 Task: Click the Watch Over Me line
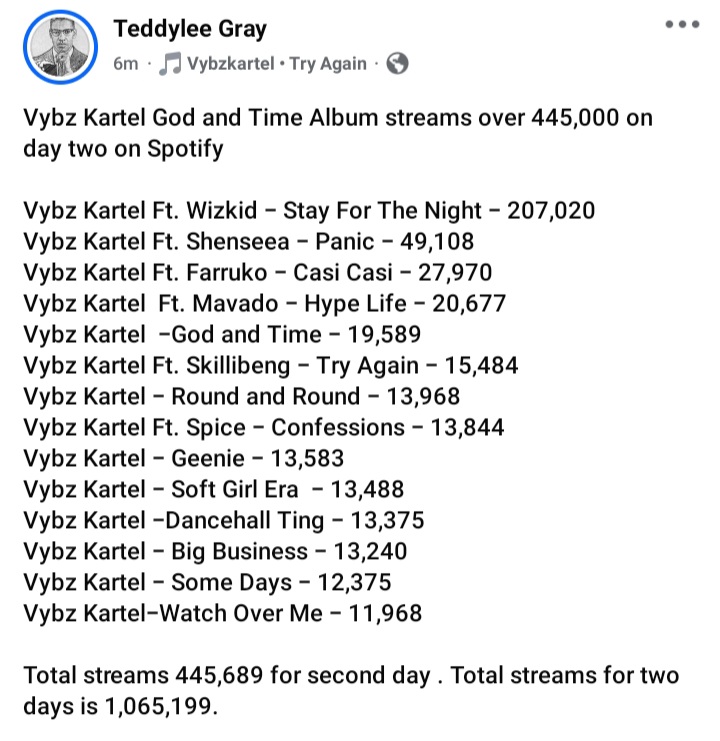pyautogui.click(x=223, y=613)
